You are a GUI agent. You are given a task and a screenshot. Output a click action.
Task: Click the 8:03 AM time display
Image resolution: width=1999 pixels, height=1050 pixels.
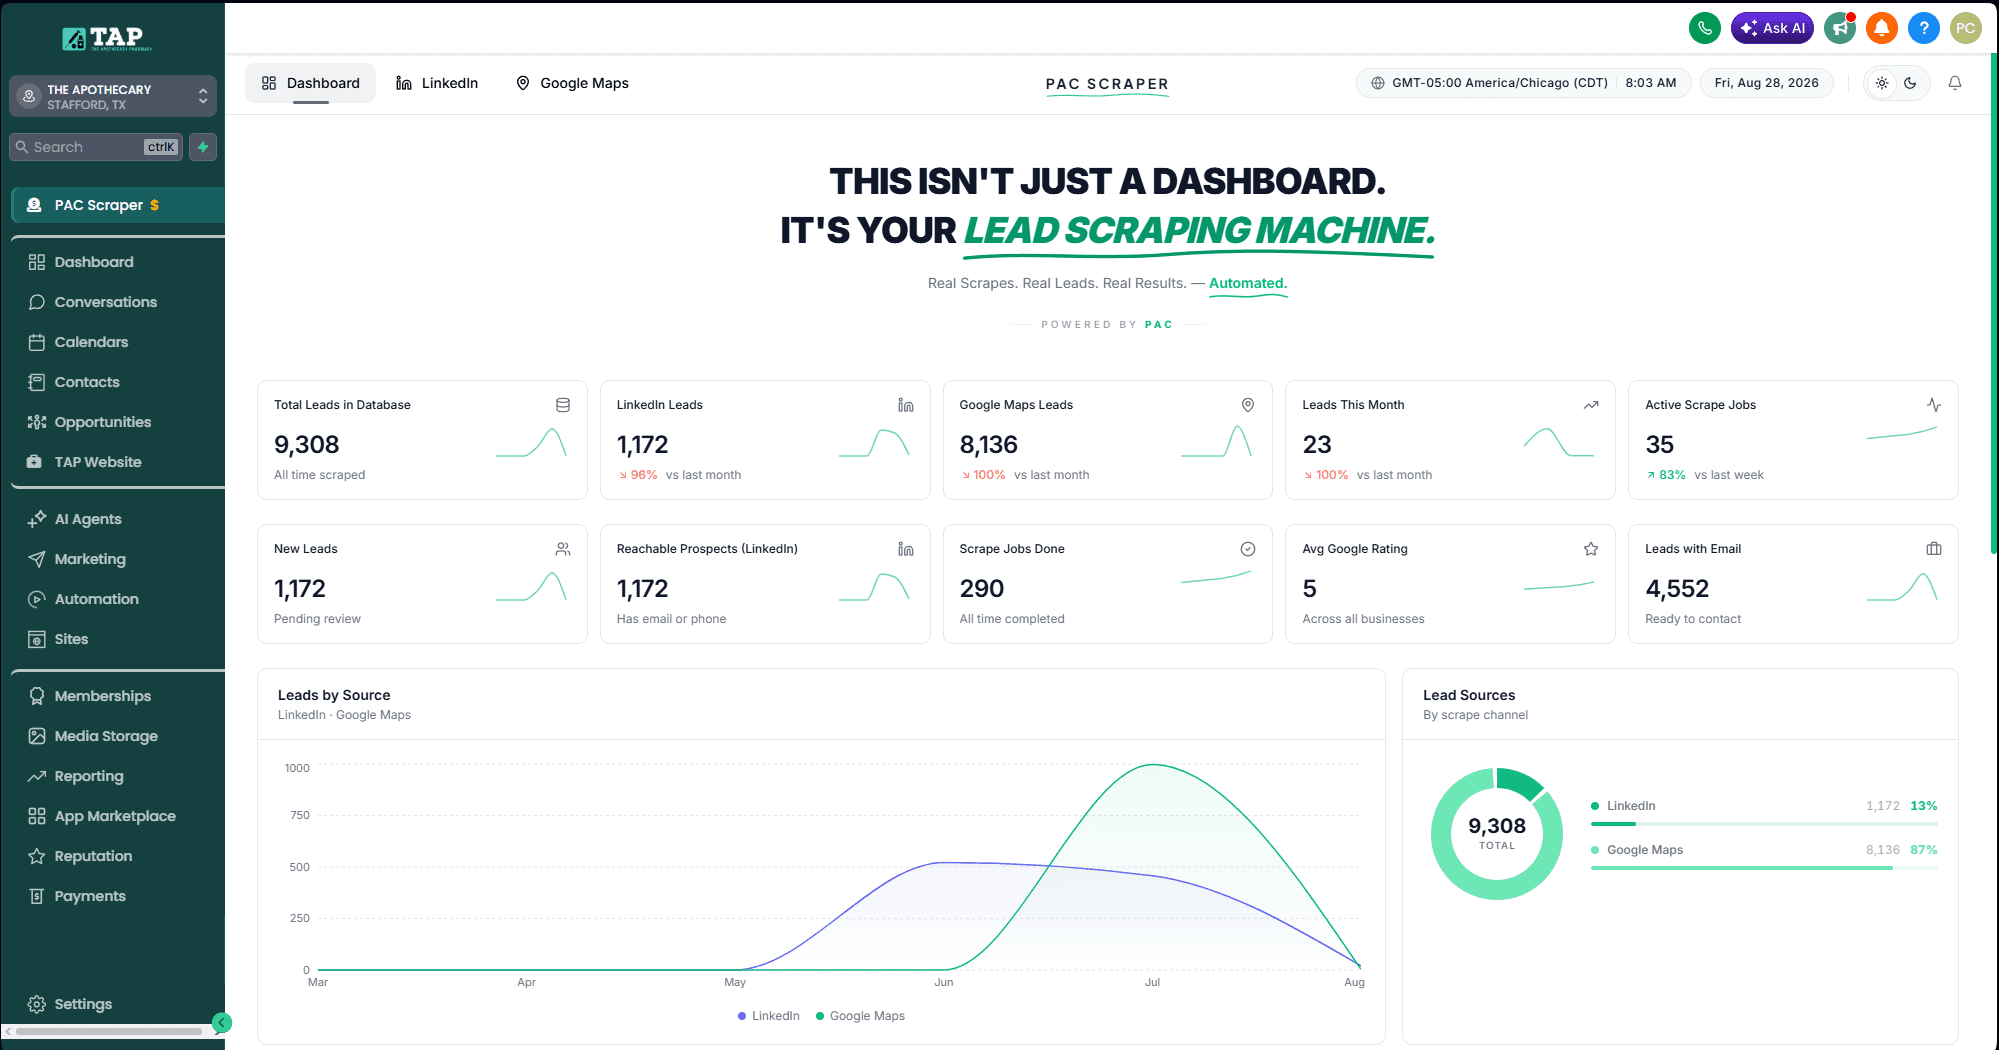(1651, 83)
